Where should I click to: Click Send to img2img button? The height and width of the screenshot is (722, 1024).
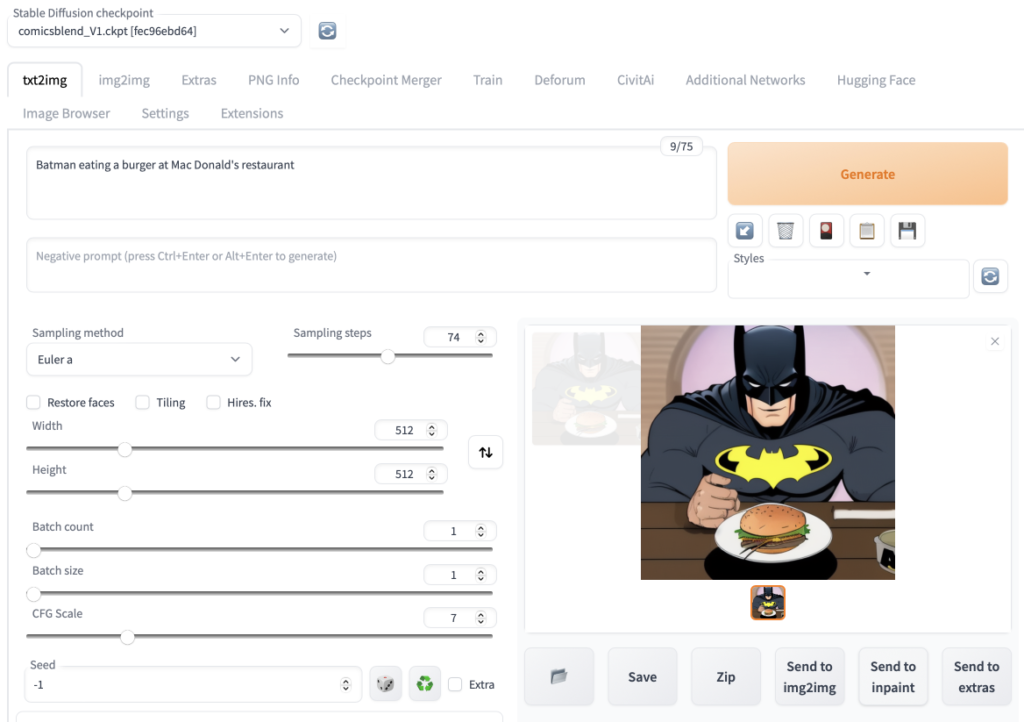[809, 676]
